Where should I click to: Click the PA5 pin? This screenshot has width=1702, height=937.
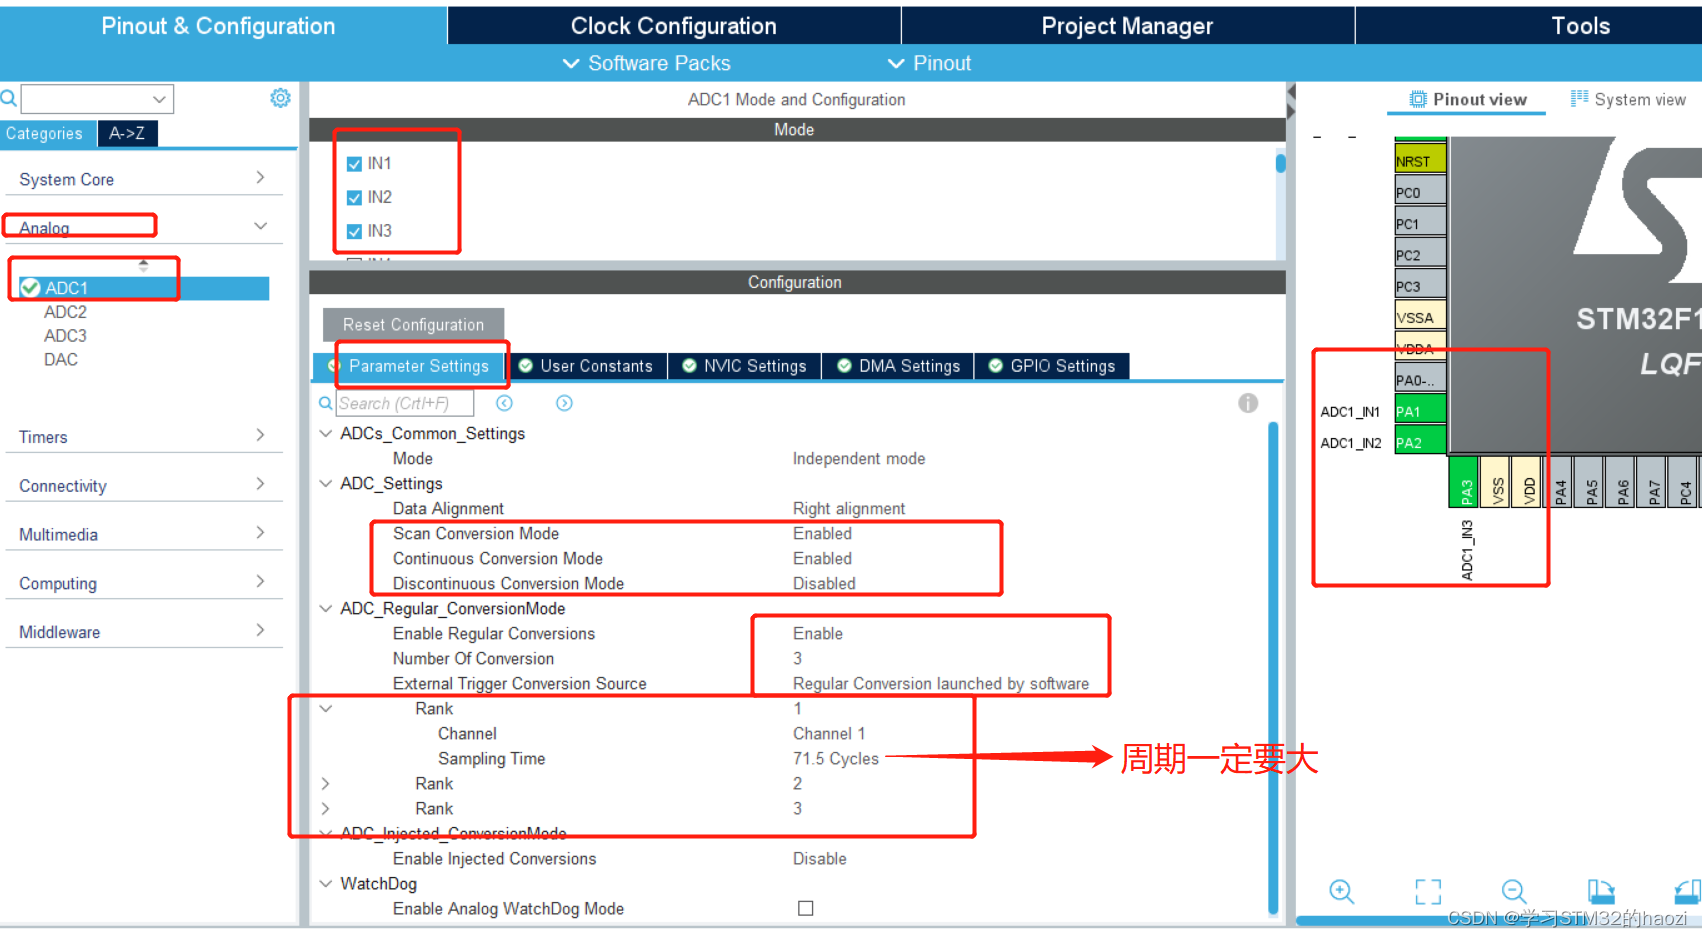pos(1590,482)
